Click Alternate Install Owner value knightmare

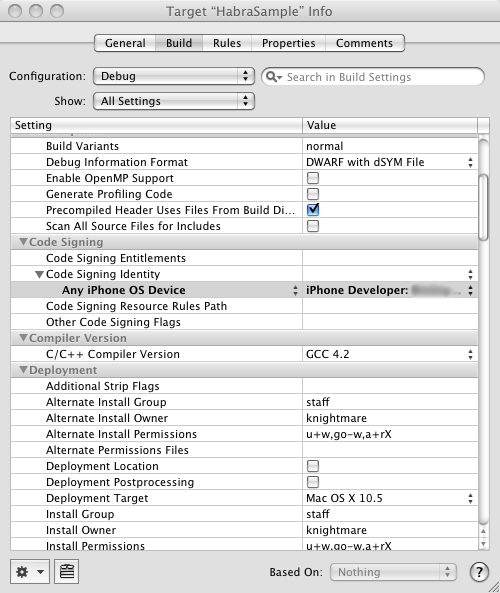coord(336,418)
